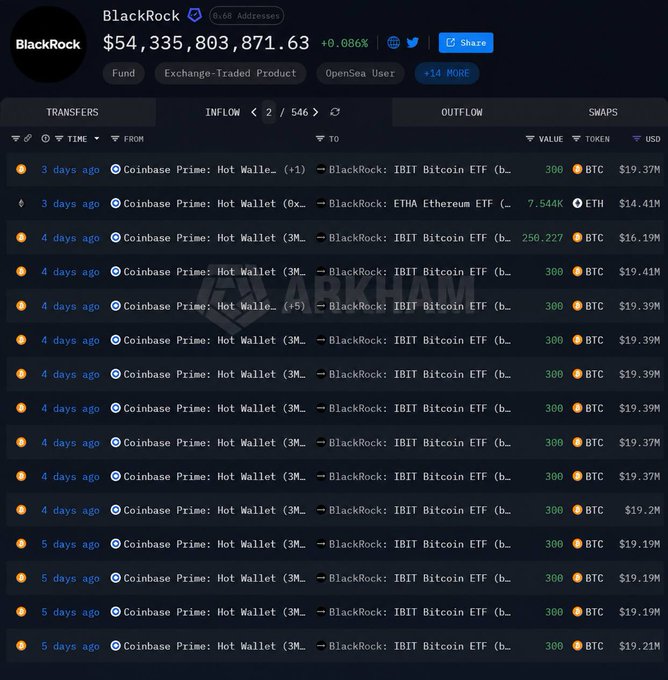Click the Coinbase logo icon in the $19.41M row
This screenshot has width=668, height=680.
pos(115,272)
